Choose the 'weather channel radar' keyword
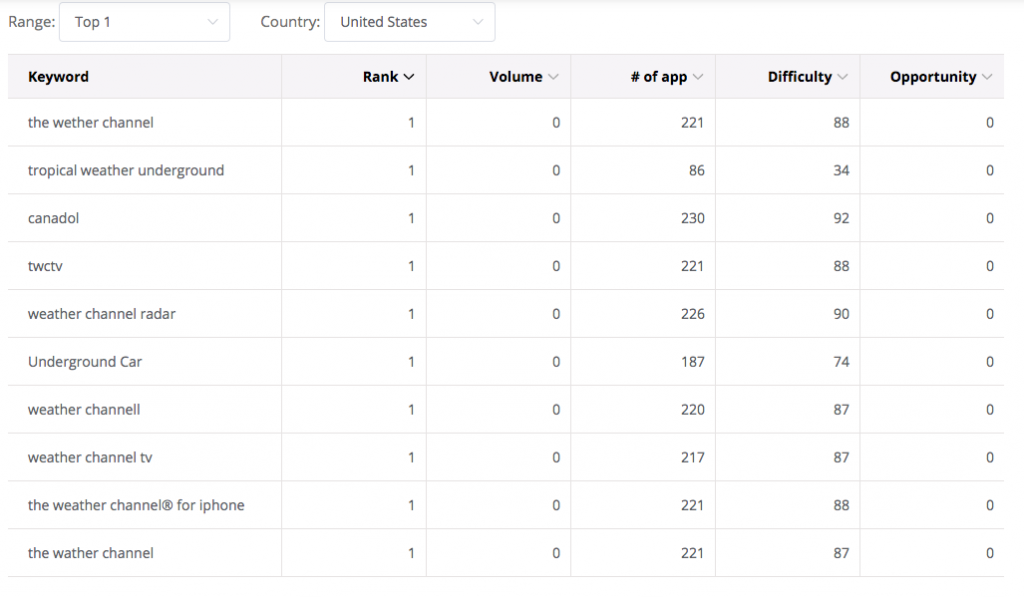Image resolution: width=1024 pixels, height=597 pixels. pyautogui.click(x=102, y=314)
